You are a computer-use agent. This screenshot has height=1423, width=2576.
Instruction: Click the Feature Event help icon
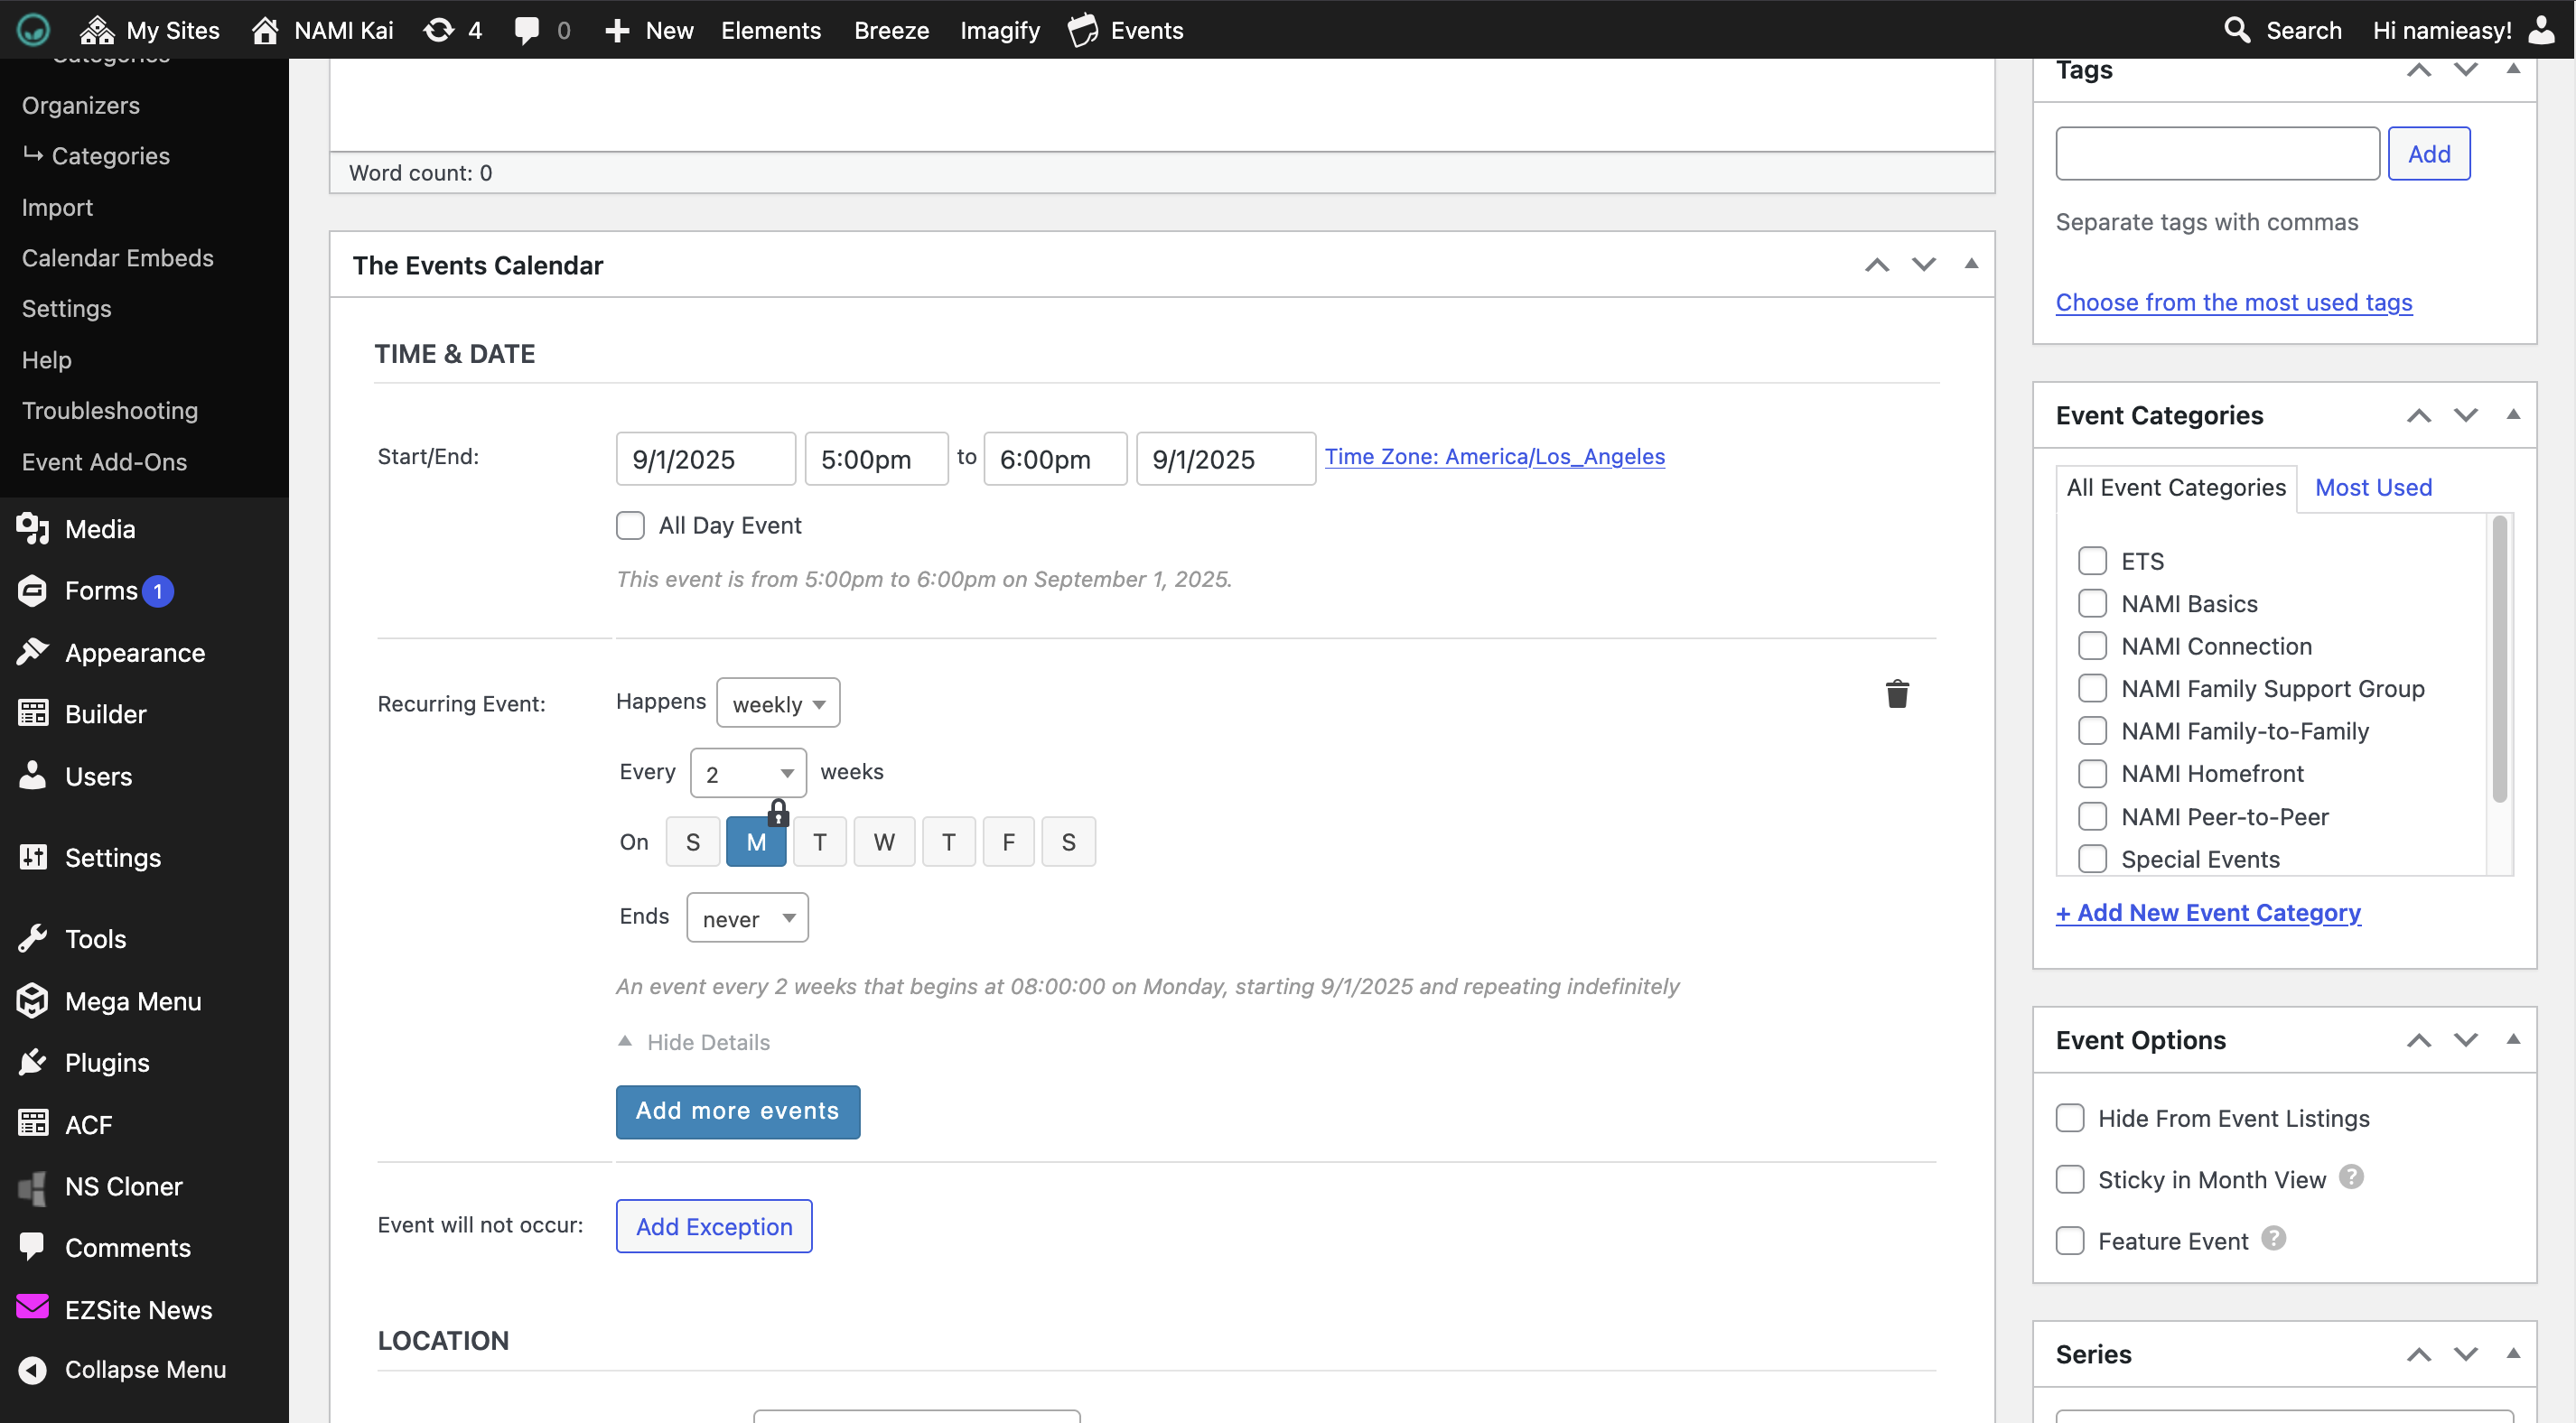[x=2273, y=1239]
